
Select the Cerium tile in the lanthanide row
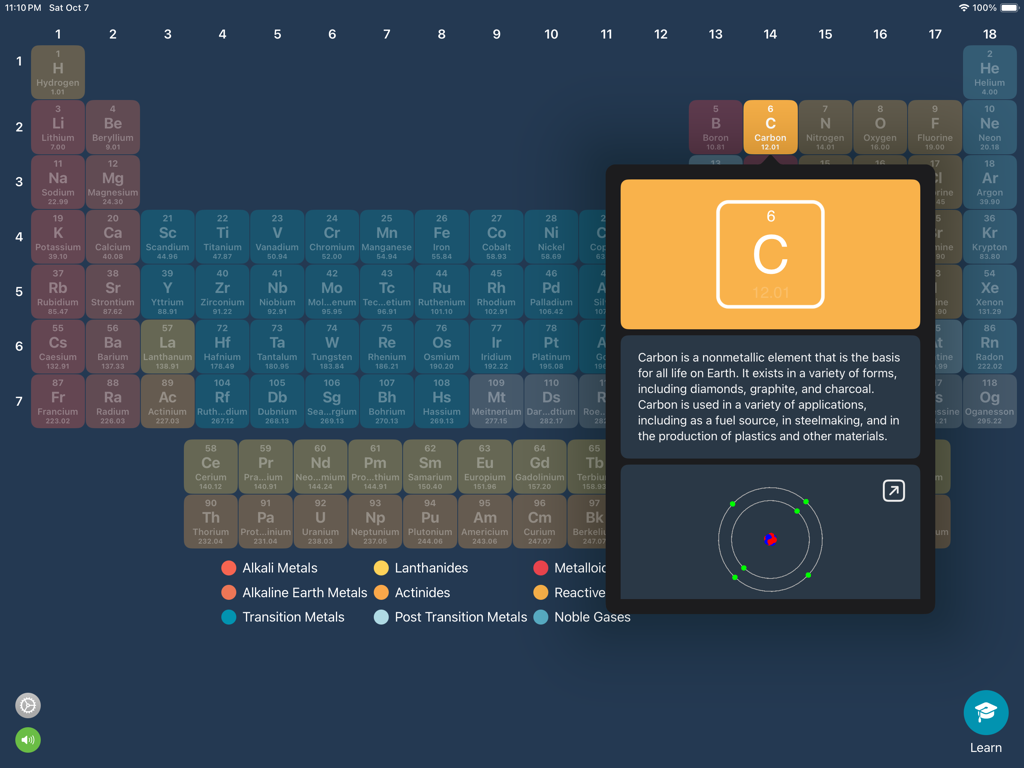[x=210, y=465]
